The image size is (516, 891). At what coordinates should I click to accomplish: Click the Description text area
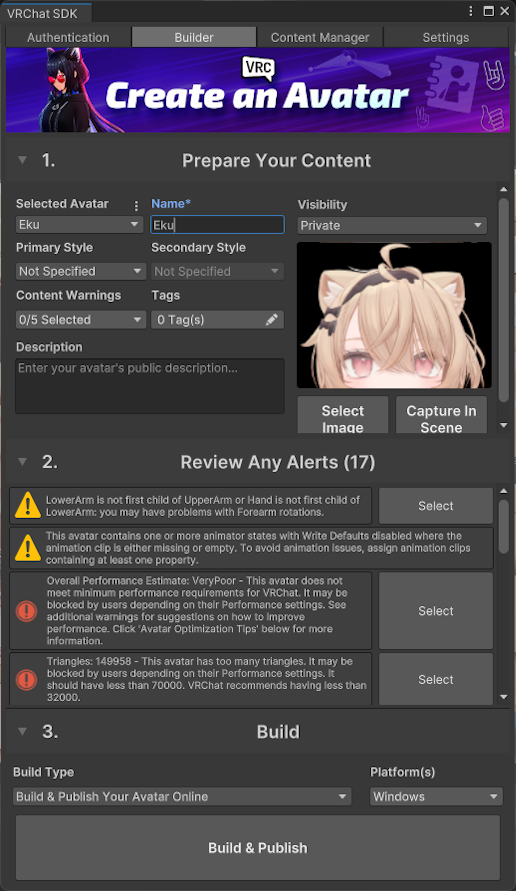pyautogui.click(x=150, y=386)
